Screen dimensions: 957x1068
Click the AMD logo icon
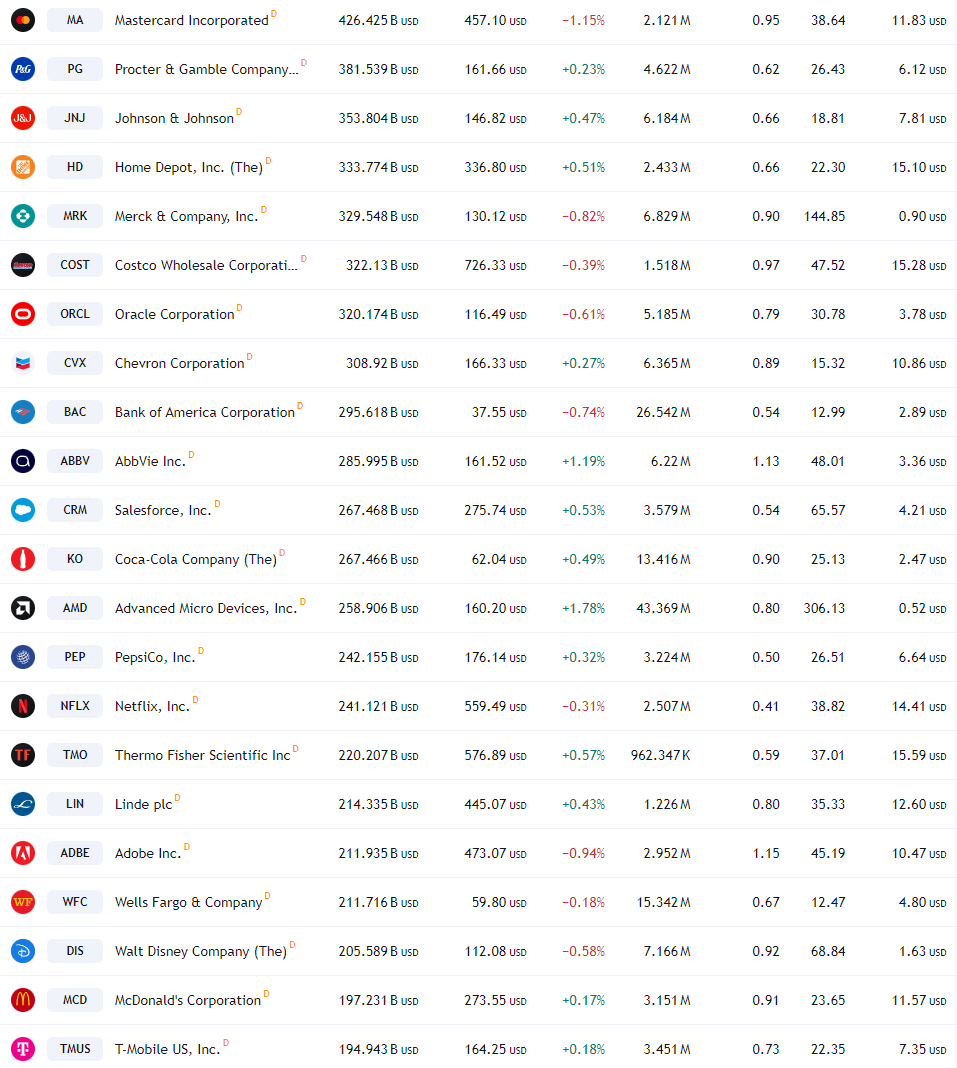23,608
